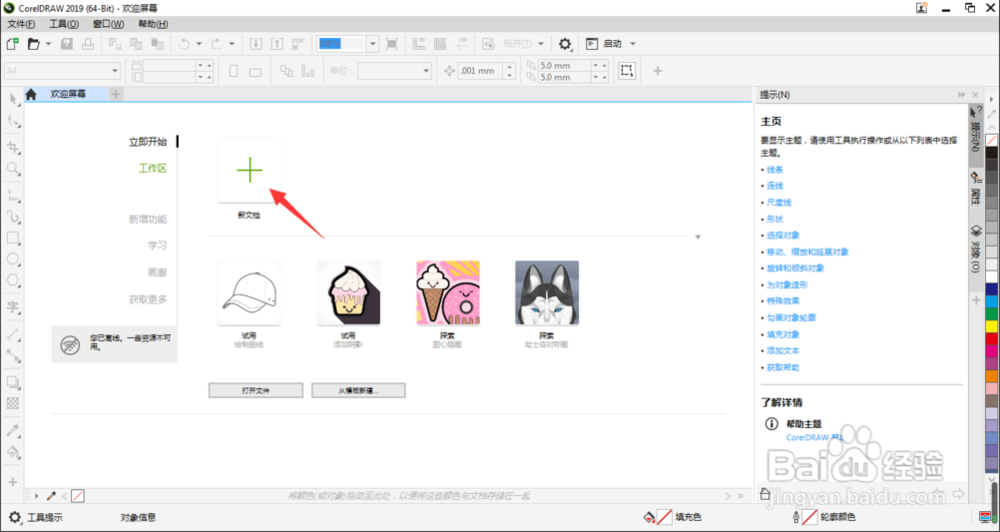The height and width of the screenshot is (532, 1000).
Task: Click the Redo arrow icon
Action: (217, 44)
